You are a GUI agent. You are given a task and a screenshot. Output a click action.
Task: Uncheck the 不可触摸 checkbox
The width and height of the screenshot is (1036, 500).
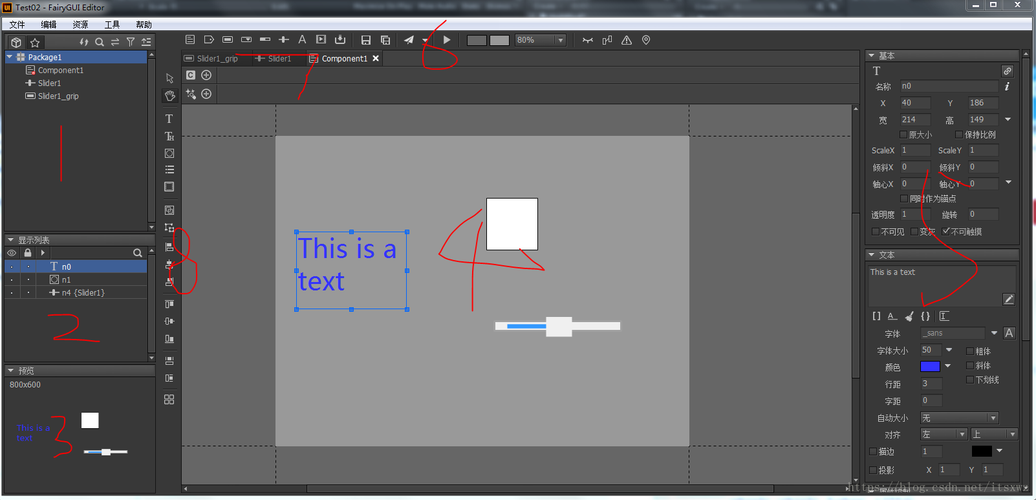pos(946,232)
